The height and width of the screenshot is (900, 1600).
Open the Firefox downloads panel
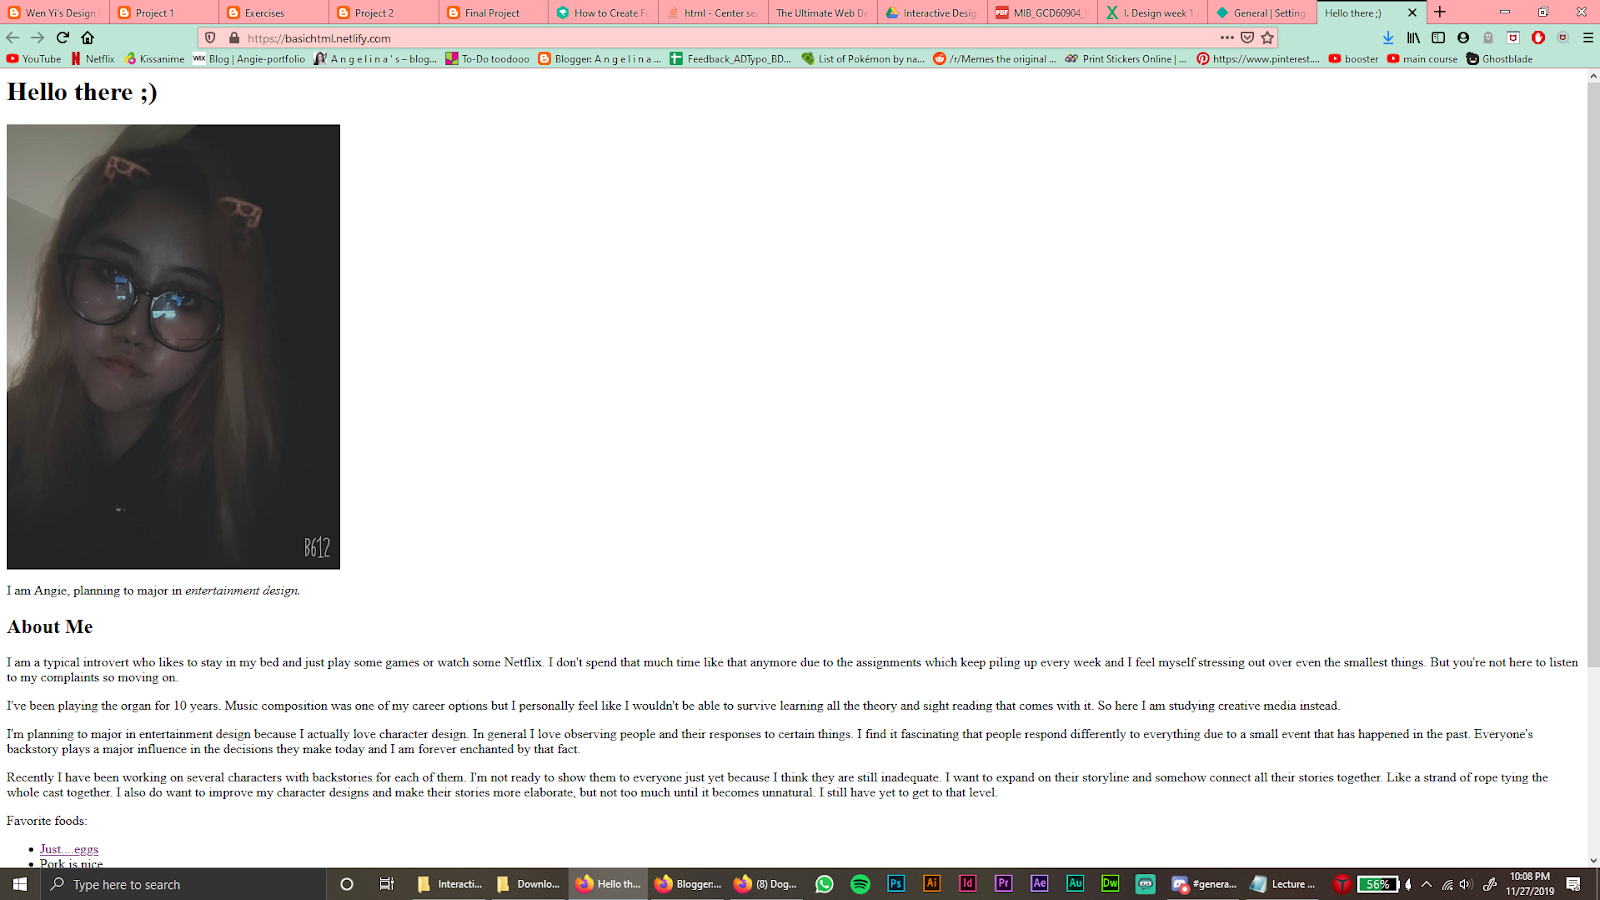point(1388,38)
